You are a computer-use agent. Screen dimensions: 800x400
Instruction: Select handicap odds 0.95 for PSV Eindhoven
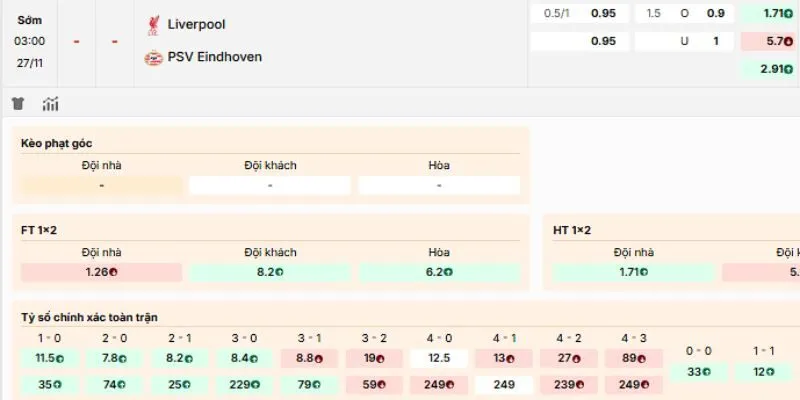(581, 41)
